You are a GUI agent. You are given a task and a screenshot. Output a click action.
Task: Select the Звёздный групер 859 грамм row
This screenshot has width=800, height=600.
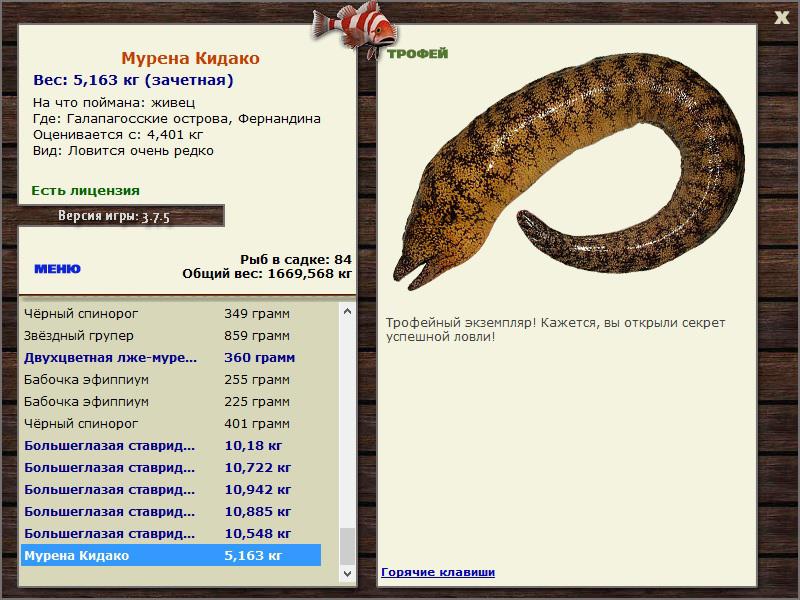(x=171, y=335)
